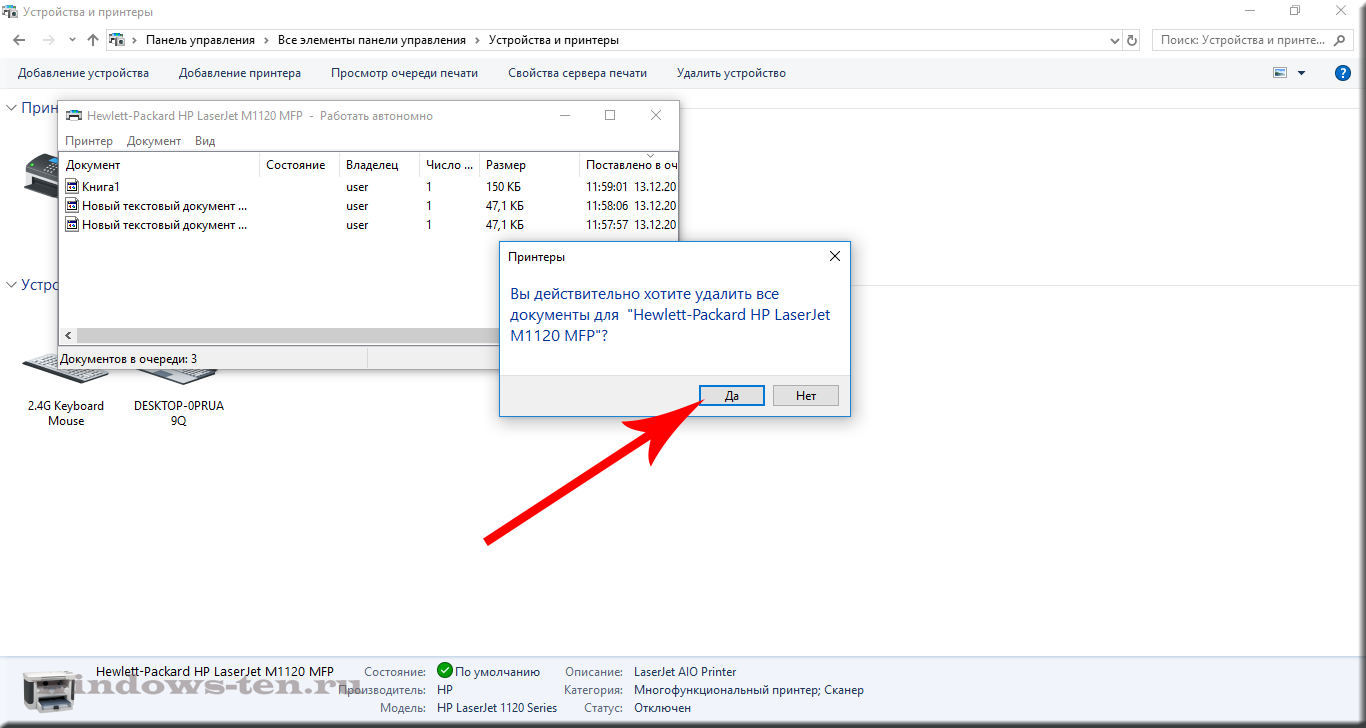Screen dimensions: 1366x728
Task: Click Удалить устройство in the toolbar
Action: (x=731, y=73)
